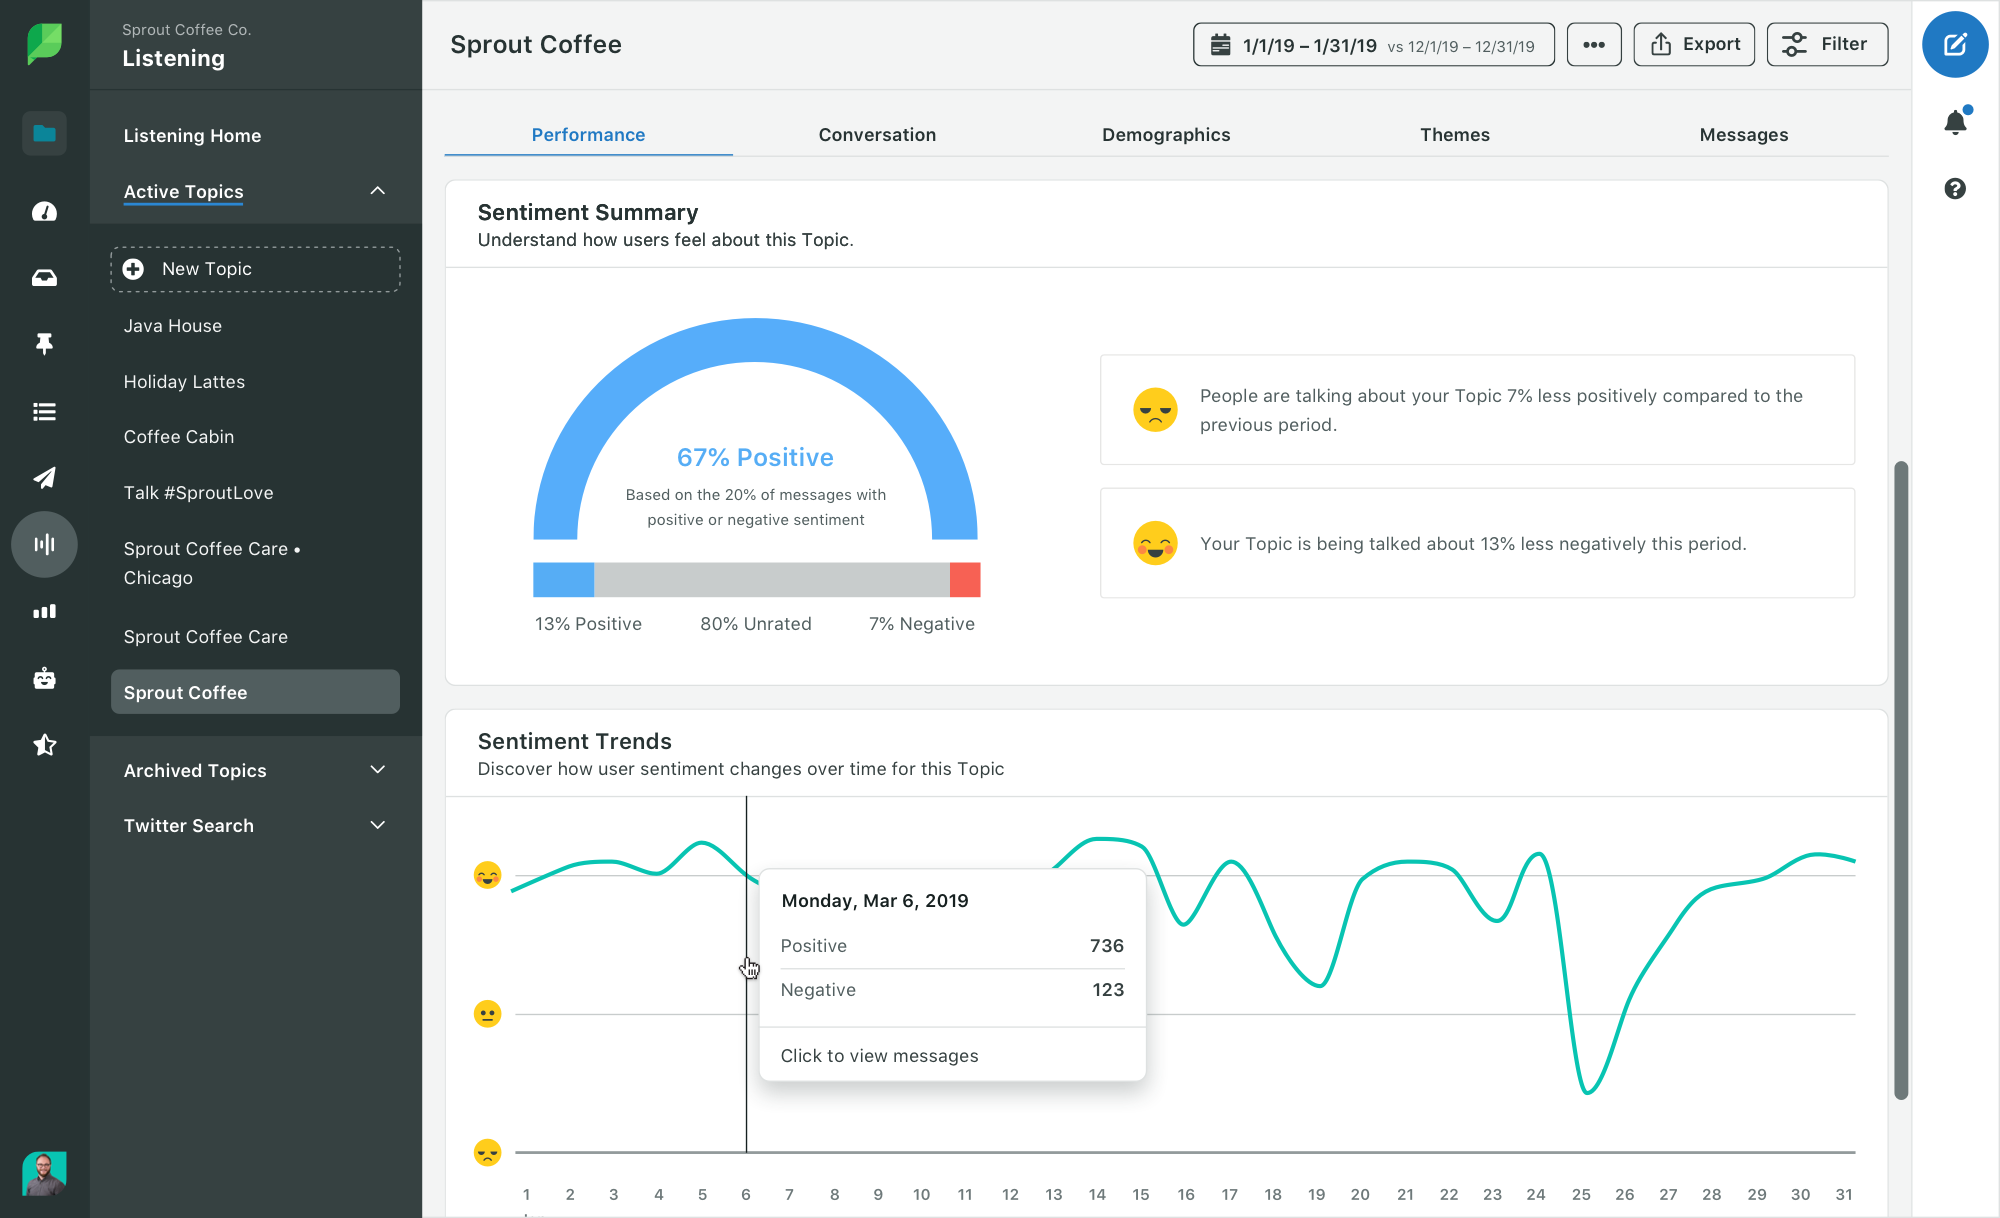The image size is (2000, 1218).
Task: Open Listening waveform icon in sidebar
Action: coord(44,544)
